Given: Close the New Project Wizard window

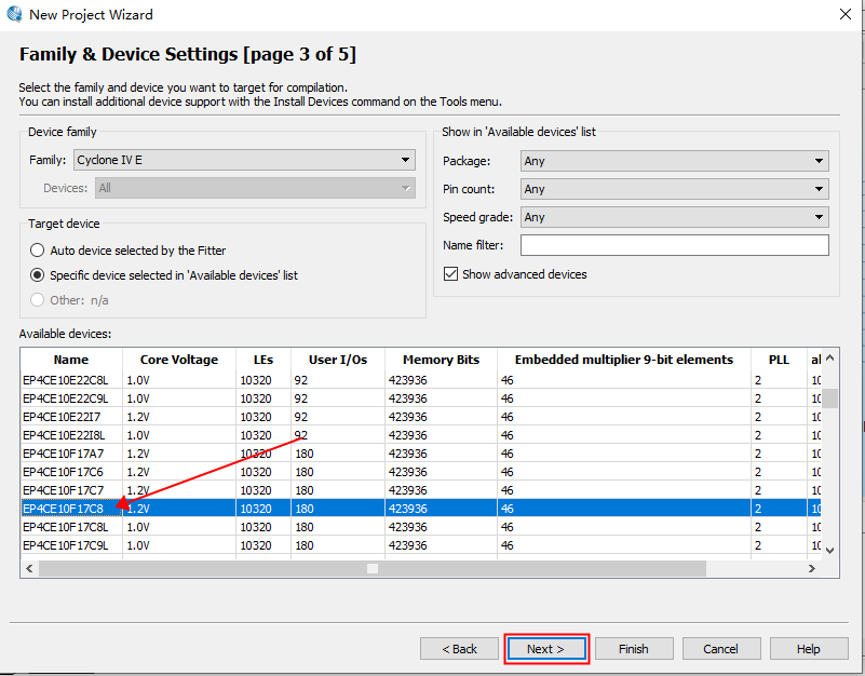Looking at the screenshot, I should coord(842,15).
